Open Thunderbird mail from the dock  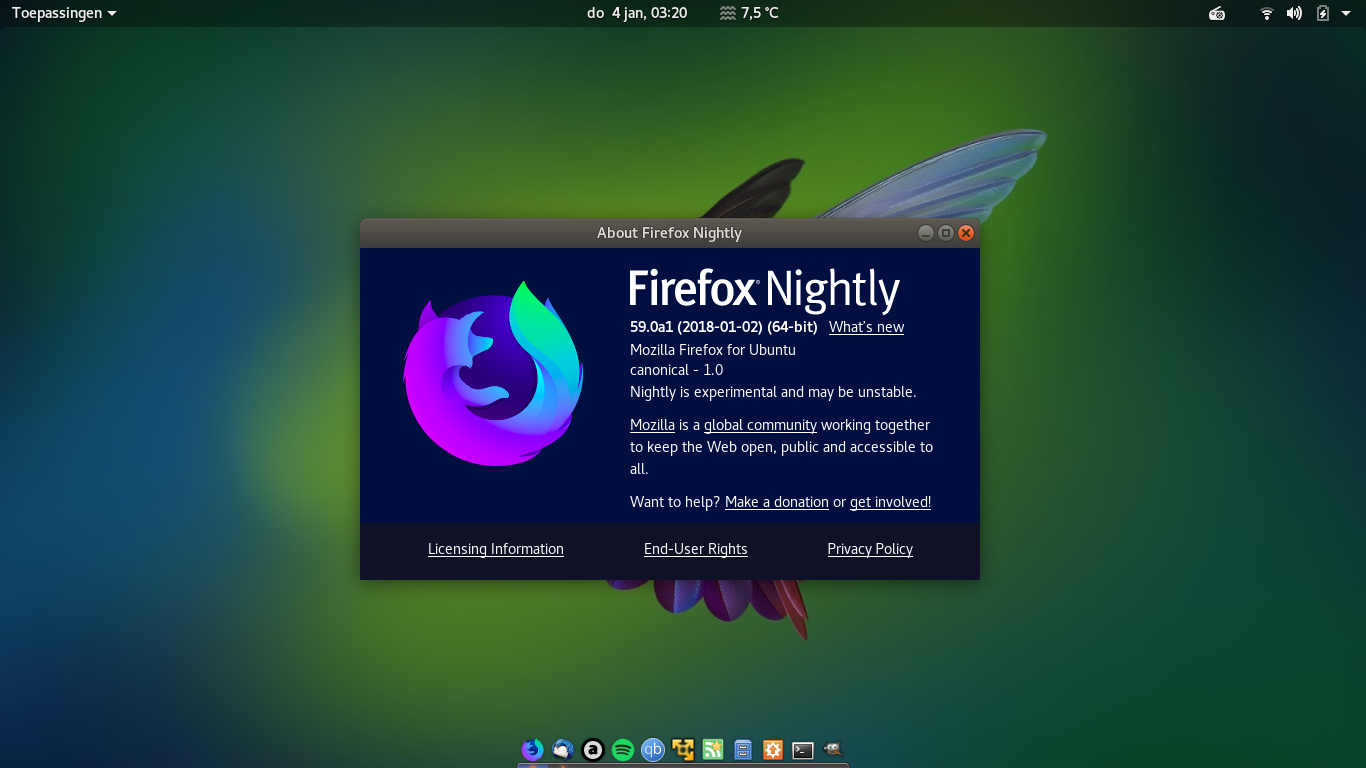point(563,749)
